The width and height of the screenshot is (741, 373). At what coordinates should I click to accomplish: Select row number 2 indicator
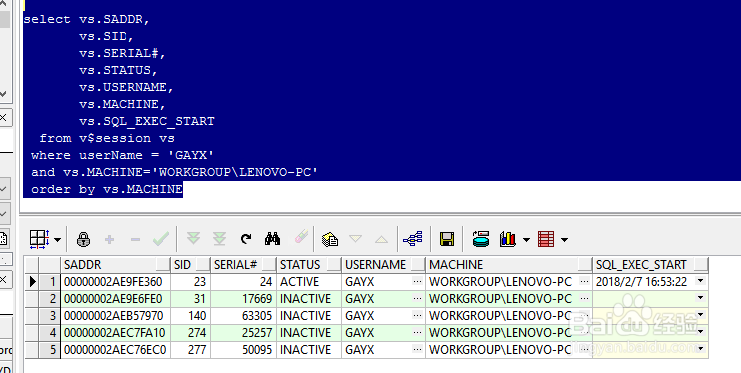pos(49,299)
